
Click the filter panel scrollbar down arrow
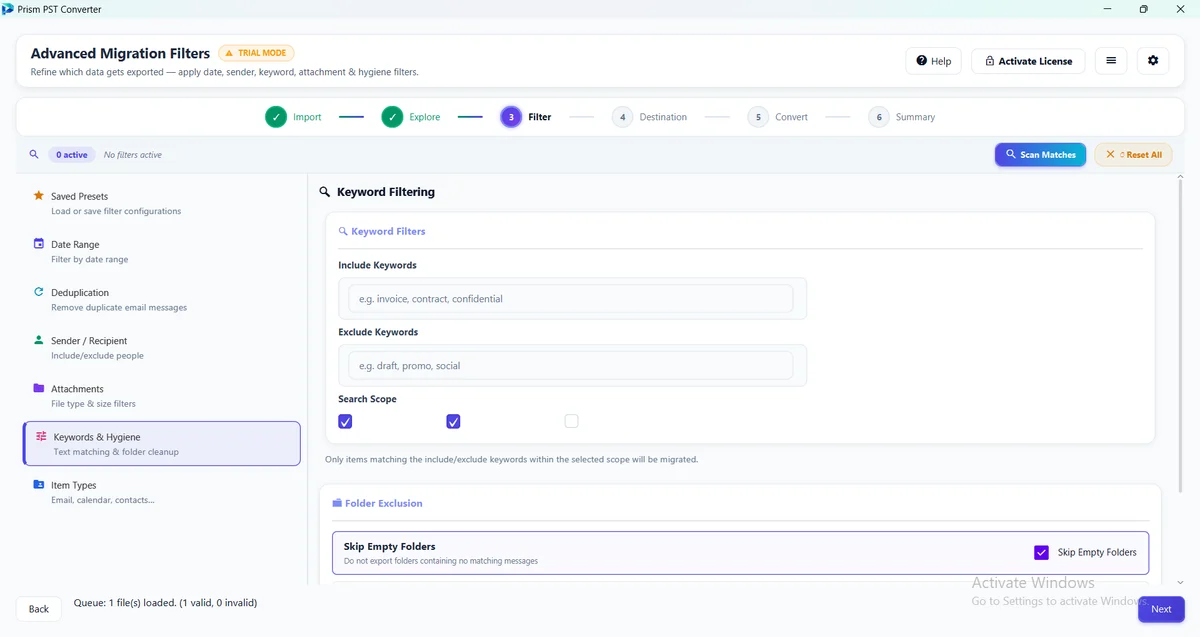pos(1180,582)
